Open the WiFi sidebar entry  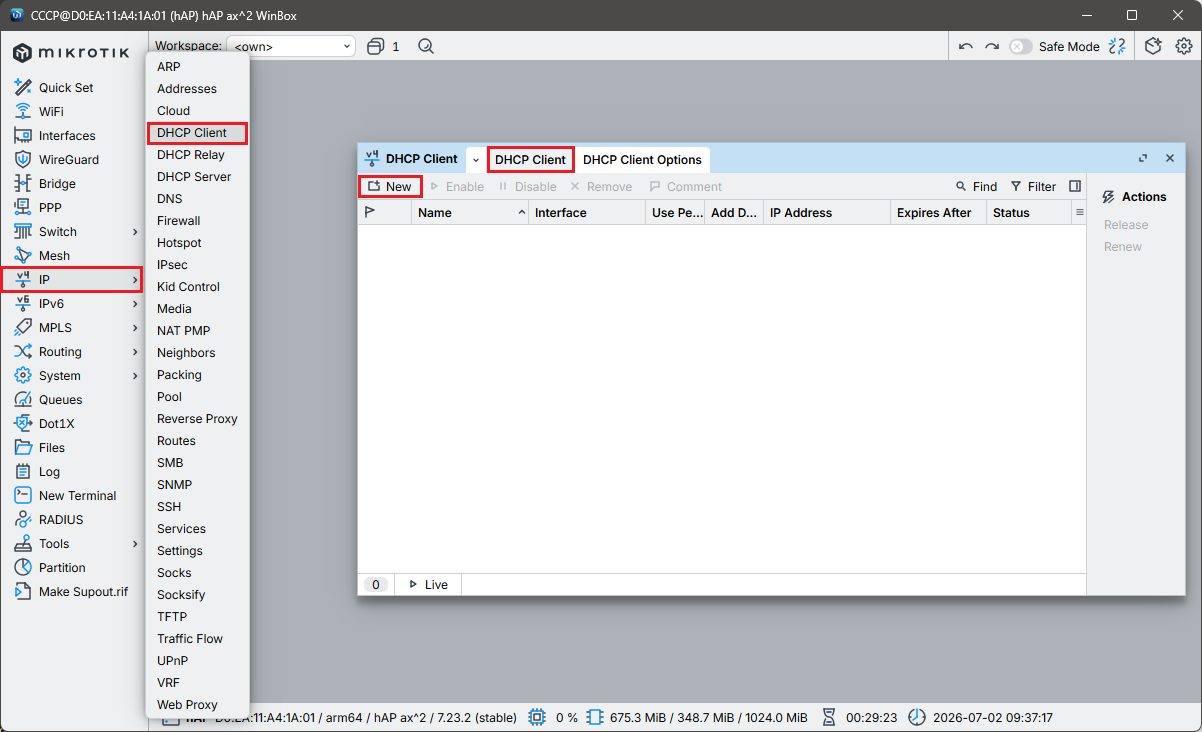(x=51, y=112)
